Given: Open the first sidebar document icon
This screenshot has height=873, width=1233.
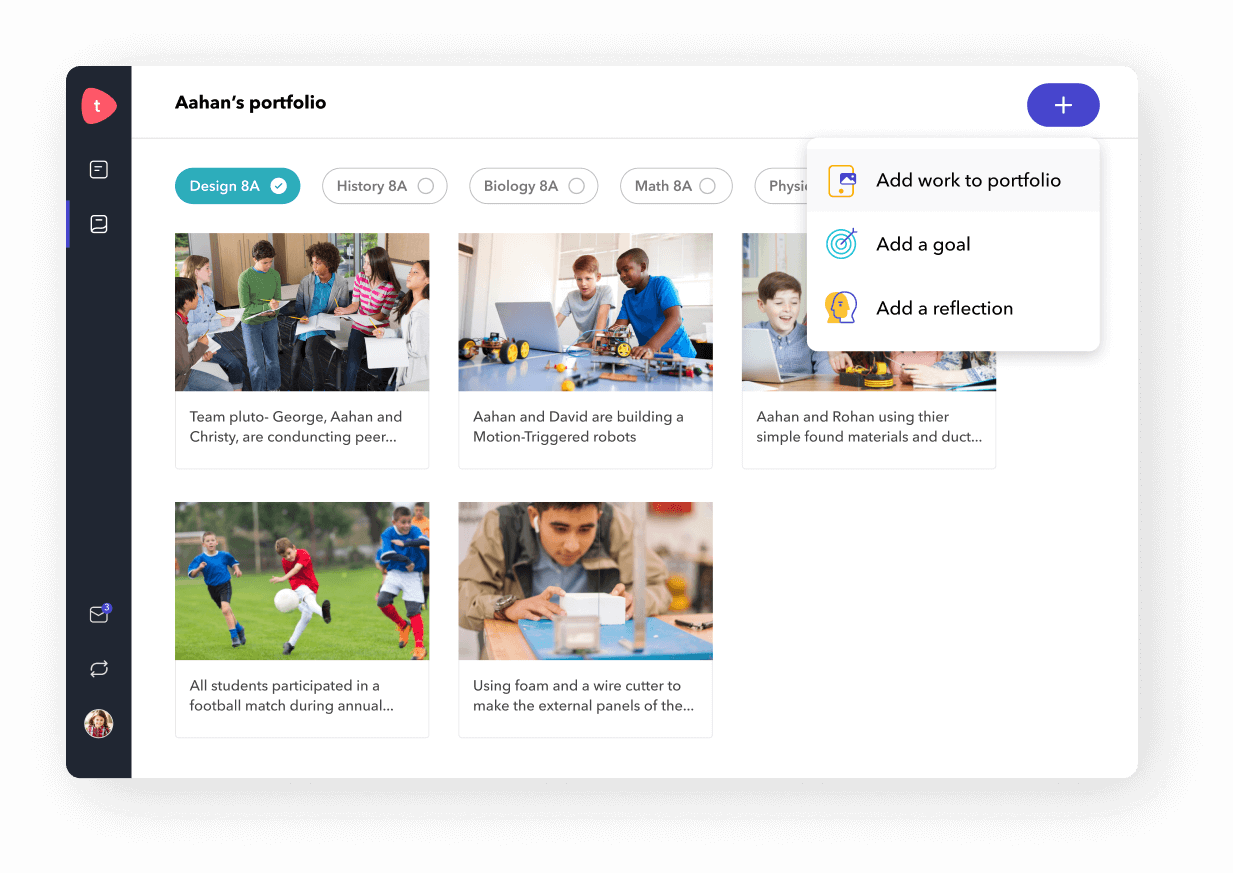Looking at the screenshot, I should click(x=99, y=170).
